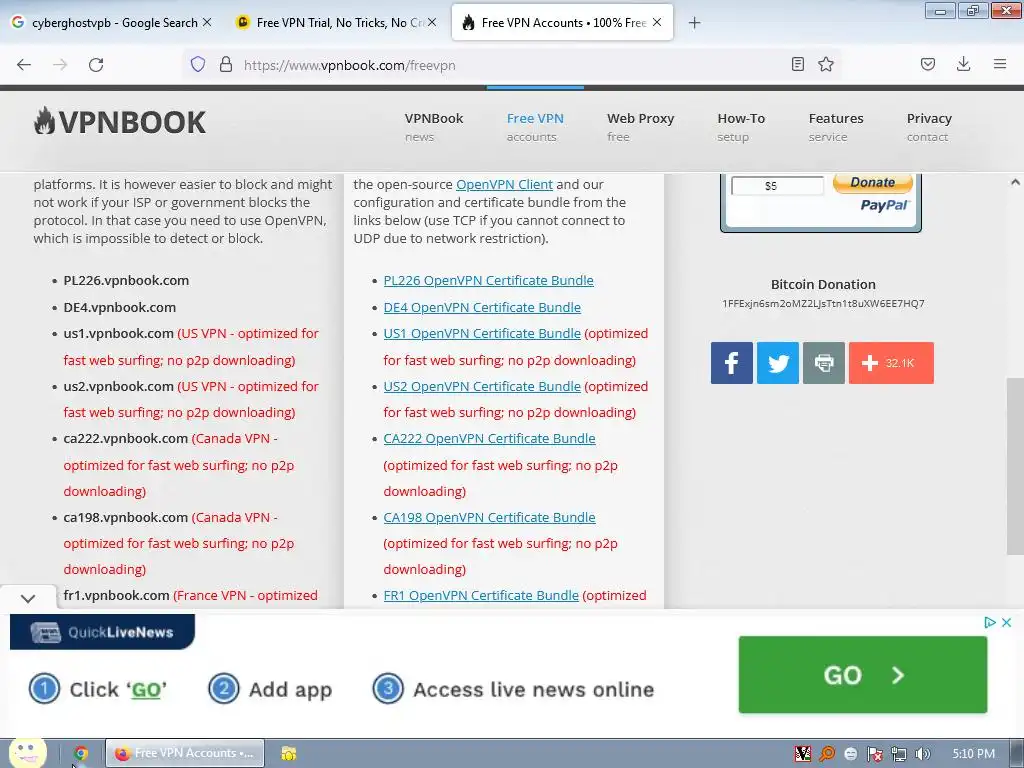Click the 'GO' link in ad step one
Image resolution: width=1024 pixels, height=768 pixels.
pyautogui.click(x=146, y=690)
